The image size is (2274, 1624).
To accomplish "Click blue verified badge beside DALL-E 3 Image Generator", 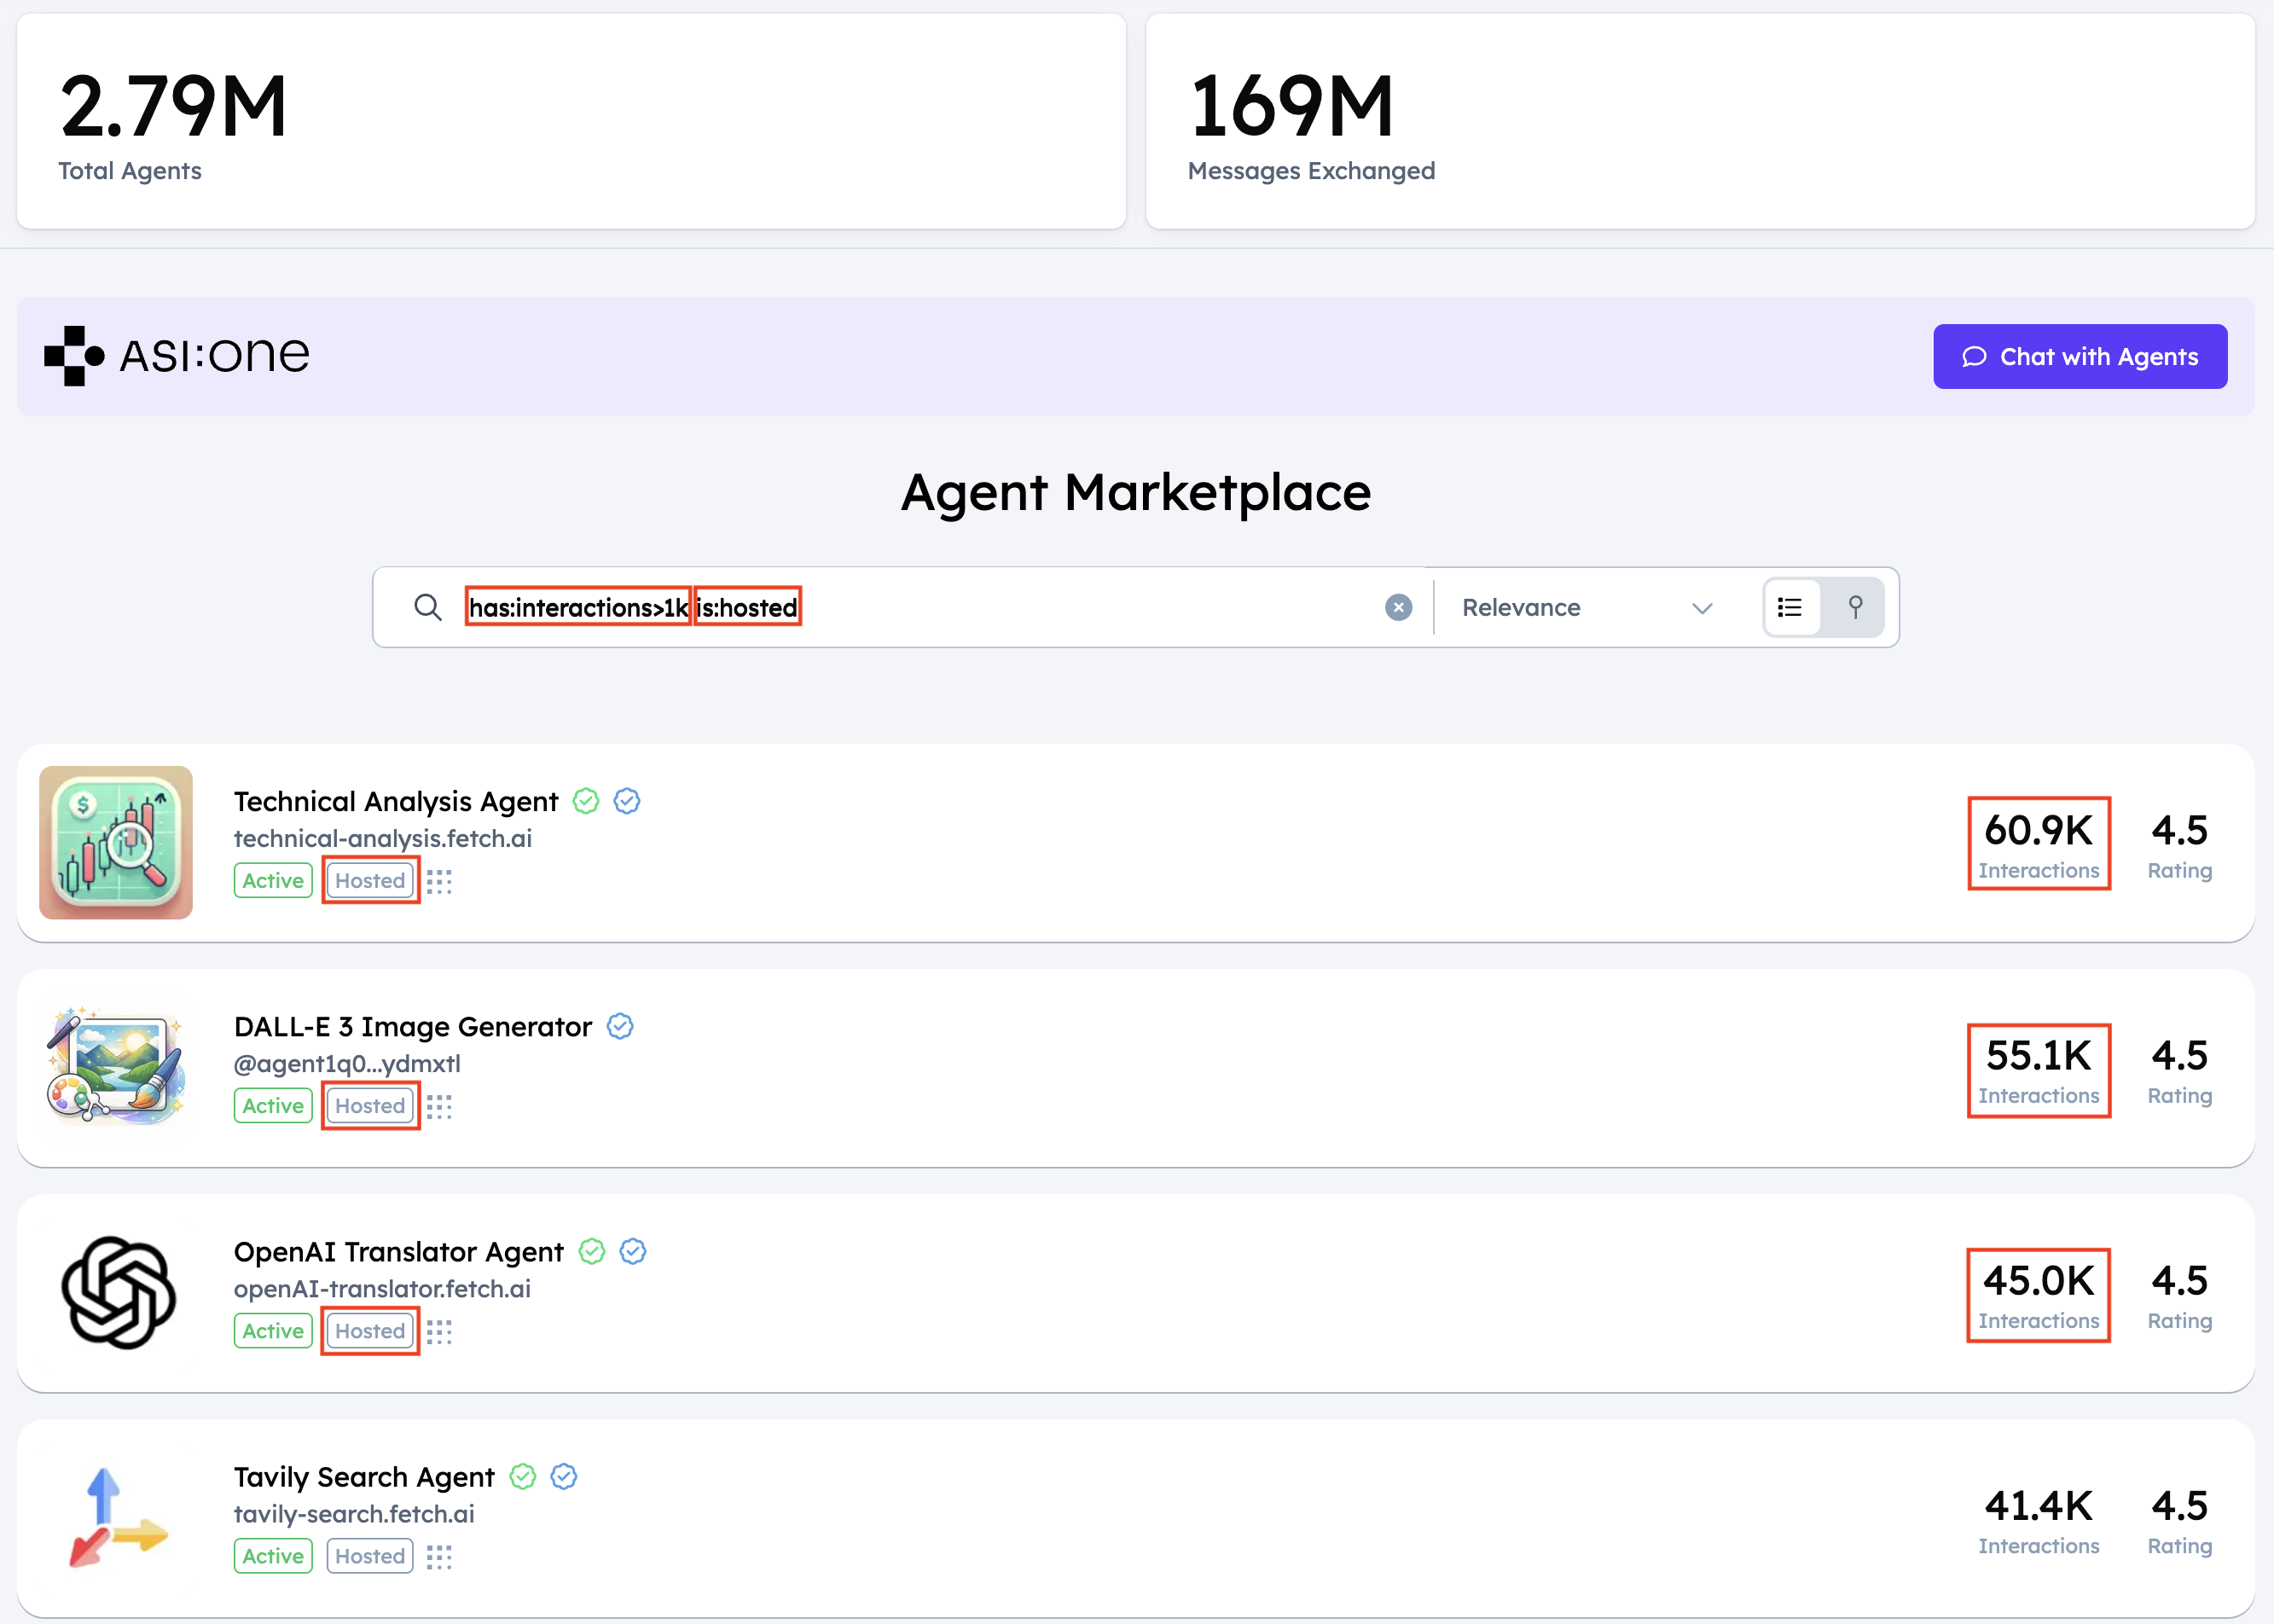I will (x=620, y=1026).
